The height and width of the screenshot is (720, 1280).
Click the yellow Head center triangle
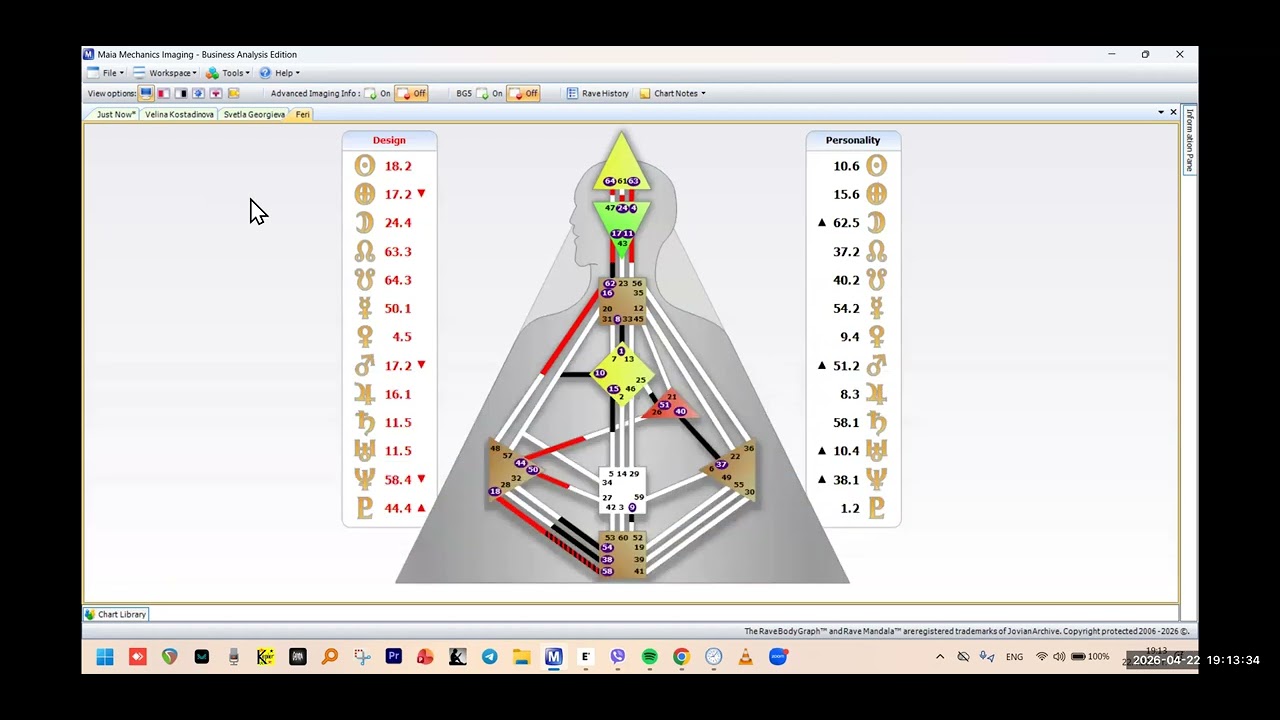[621, 164]
